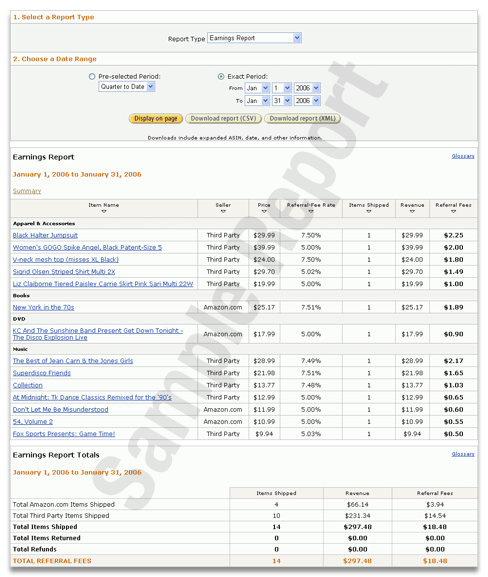488x577 pixels.
Task: Sort by Price column arrow
Action: point(264,212)
